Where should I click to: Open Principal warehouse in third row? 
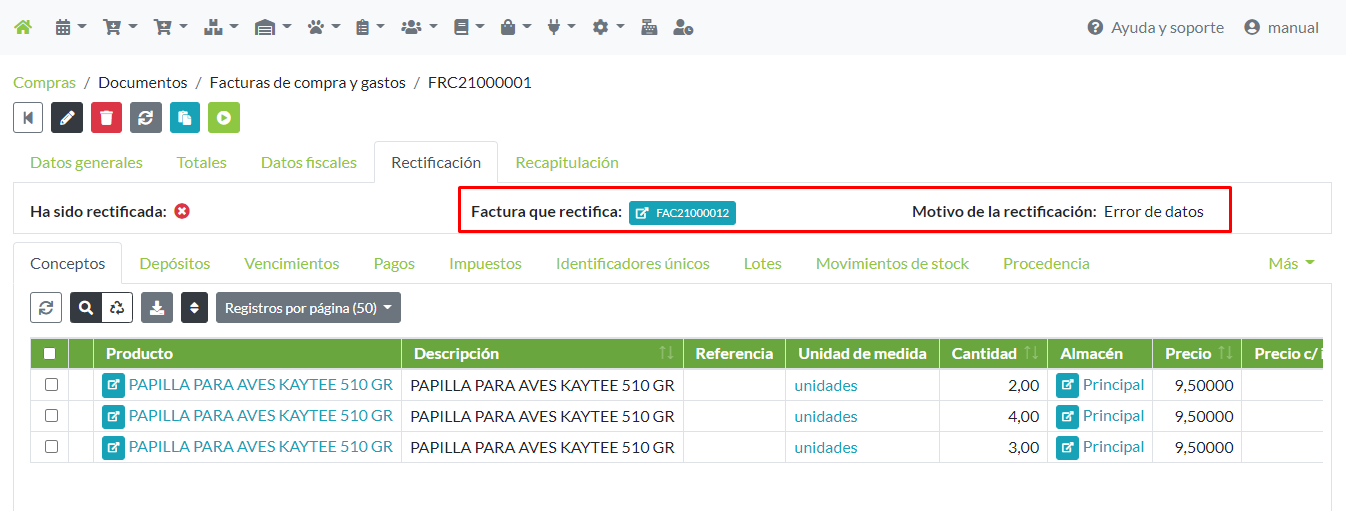point(1113,447)
